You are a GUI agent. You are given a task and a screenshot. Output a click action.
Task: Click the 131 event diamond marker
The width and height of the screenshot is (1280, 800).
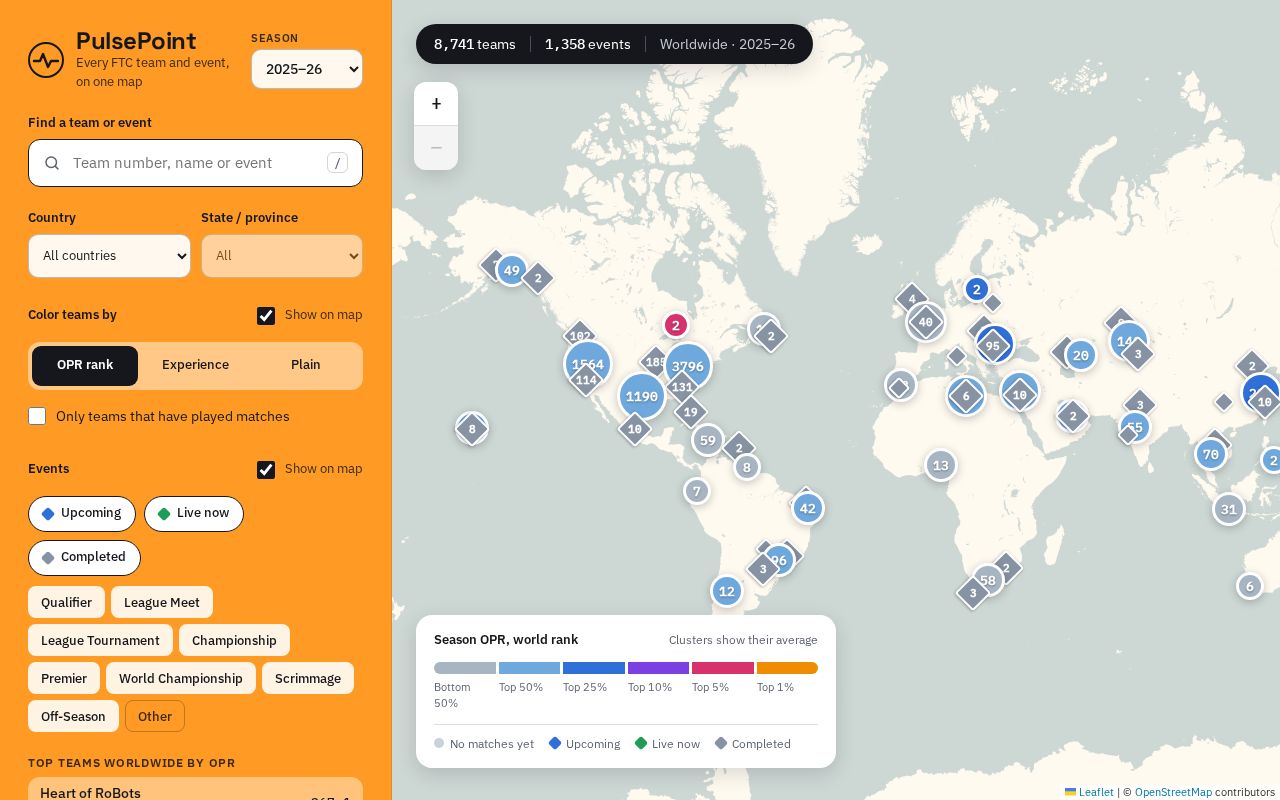pyautogui.click(x=682, y=387)
